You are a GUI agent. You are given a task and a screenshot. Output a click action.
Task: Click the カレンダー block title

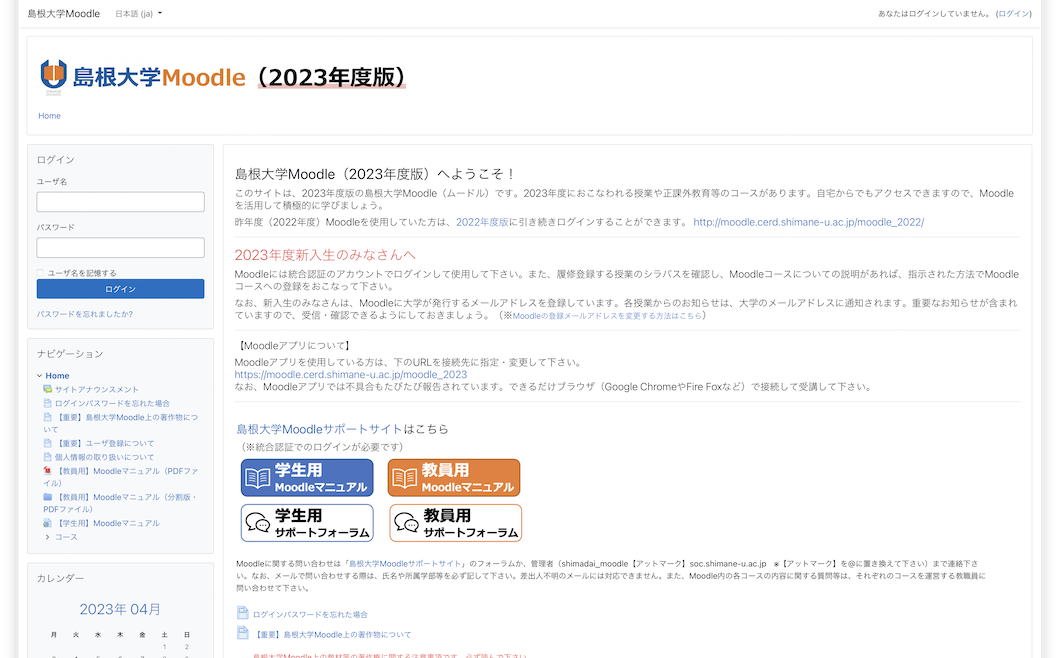(61, 578)
